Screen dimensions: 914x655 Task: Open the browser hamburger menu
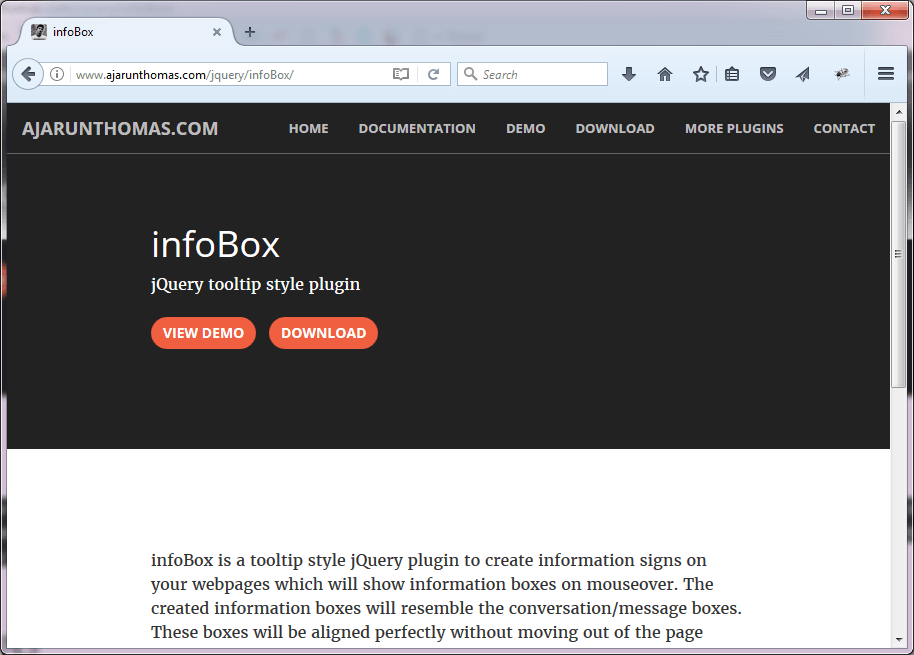[x=886, y=73]
